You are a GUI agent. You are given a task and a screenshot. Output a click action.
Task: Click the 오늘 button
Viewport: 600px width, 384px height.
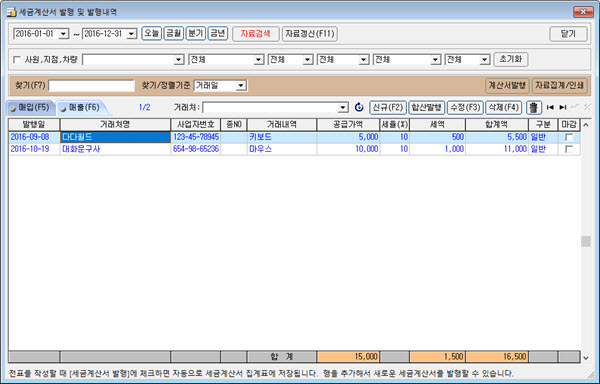(152, 34)
